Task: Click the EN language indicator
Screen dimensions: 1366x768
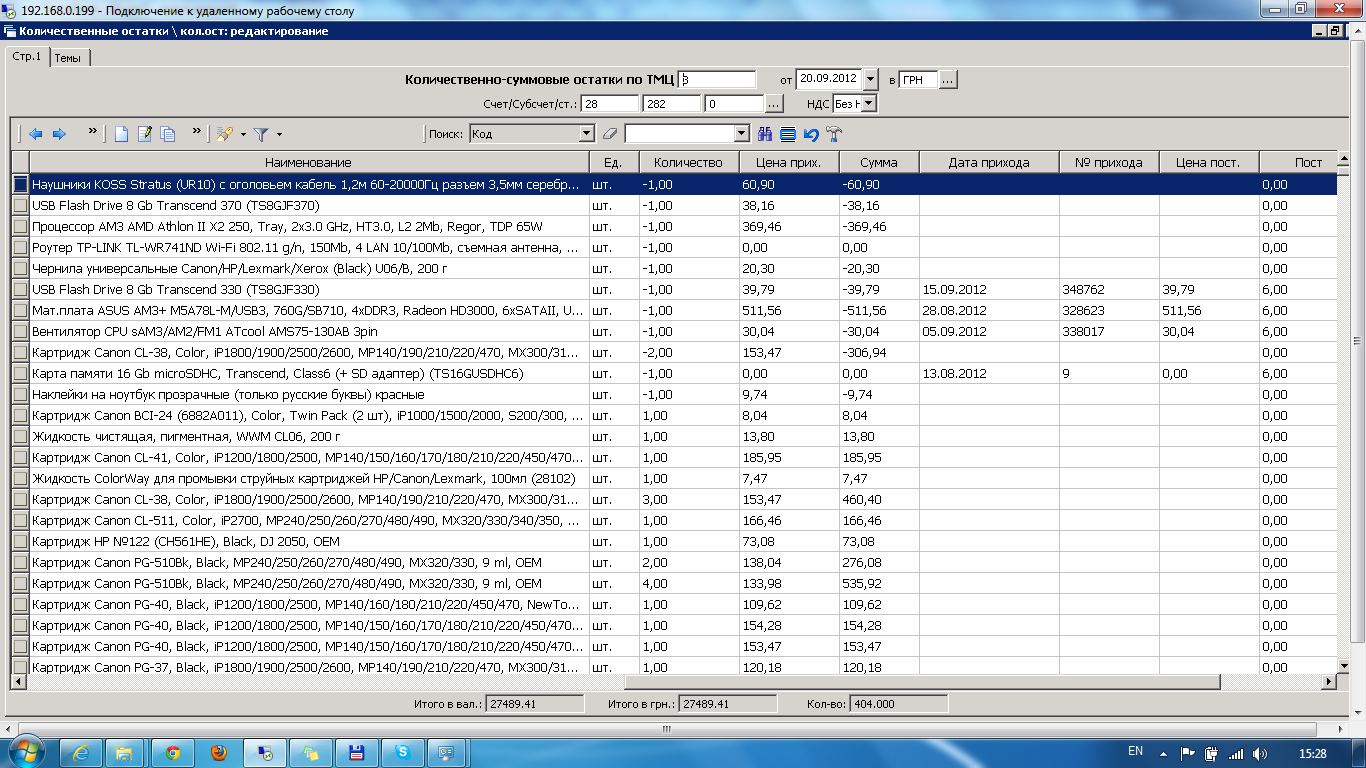Action: tap(1135, 751)
